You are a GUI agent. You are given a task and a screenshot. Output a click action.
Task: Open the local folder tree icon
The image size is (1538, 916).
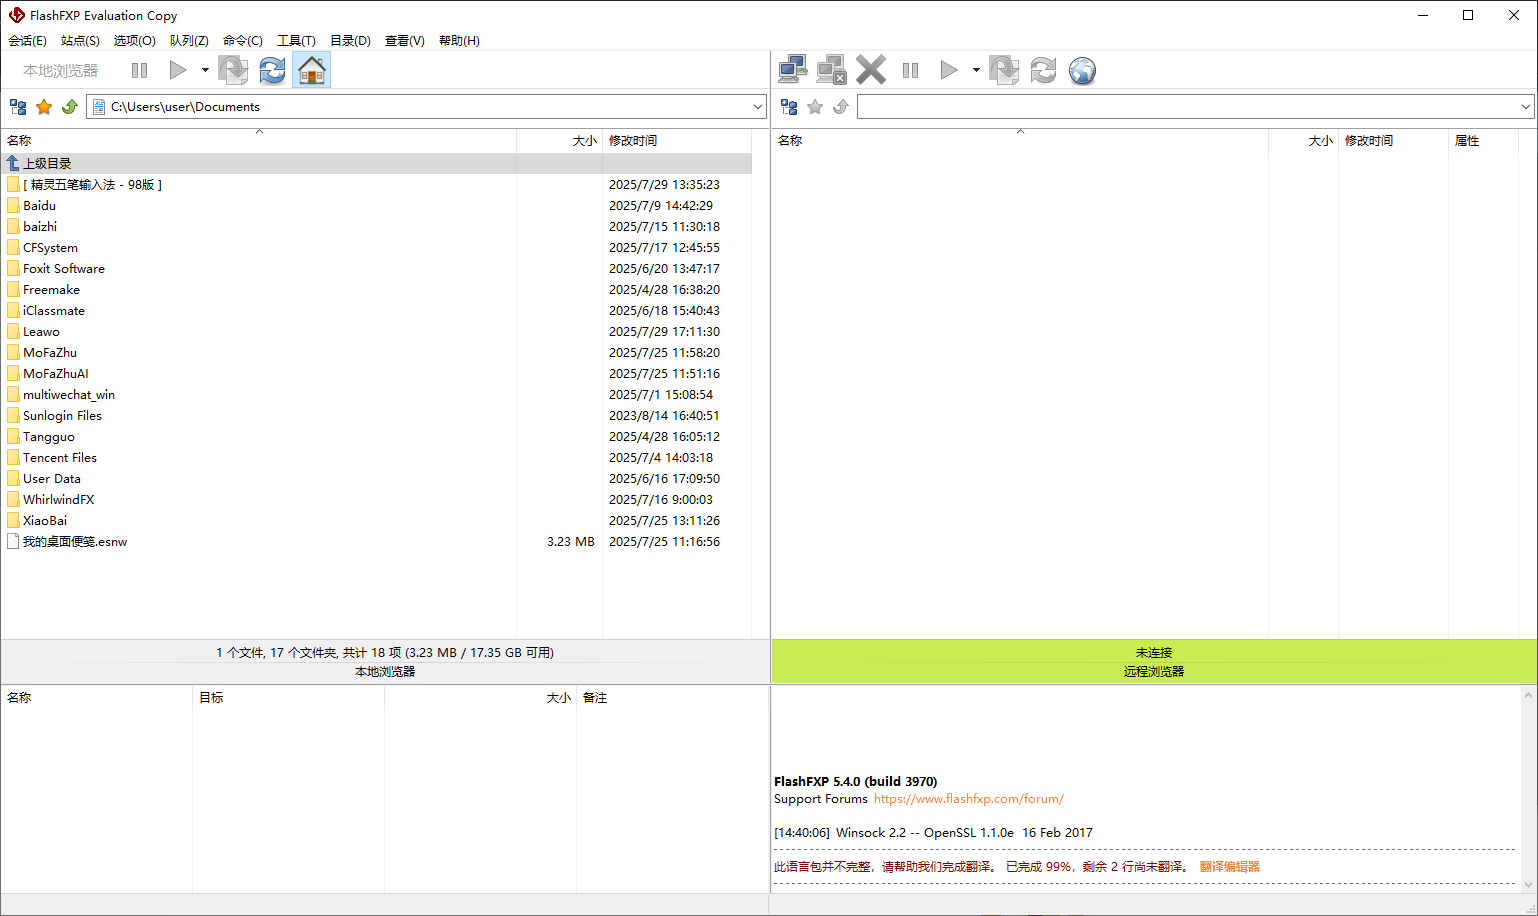coord(18,107)
